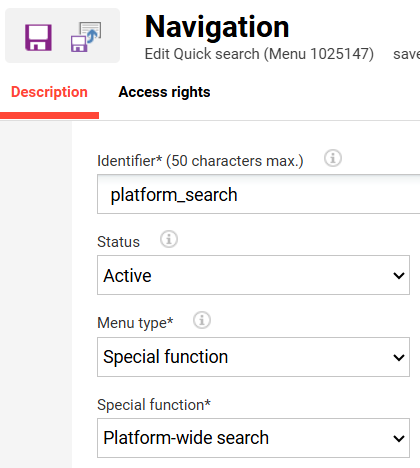Screen dimensions: 420x468
Task: Show info icon next to Status
Action: [x=169, y=239]
